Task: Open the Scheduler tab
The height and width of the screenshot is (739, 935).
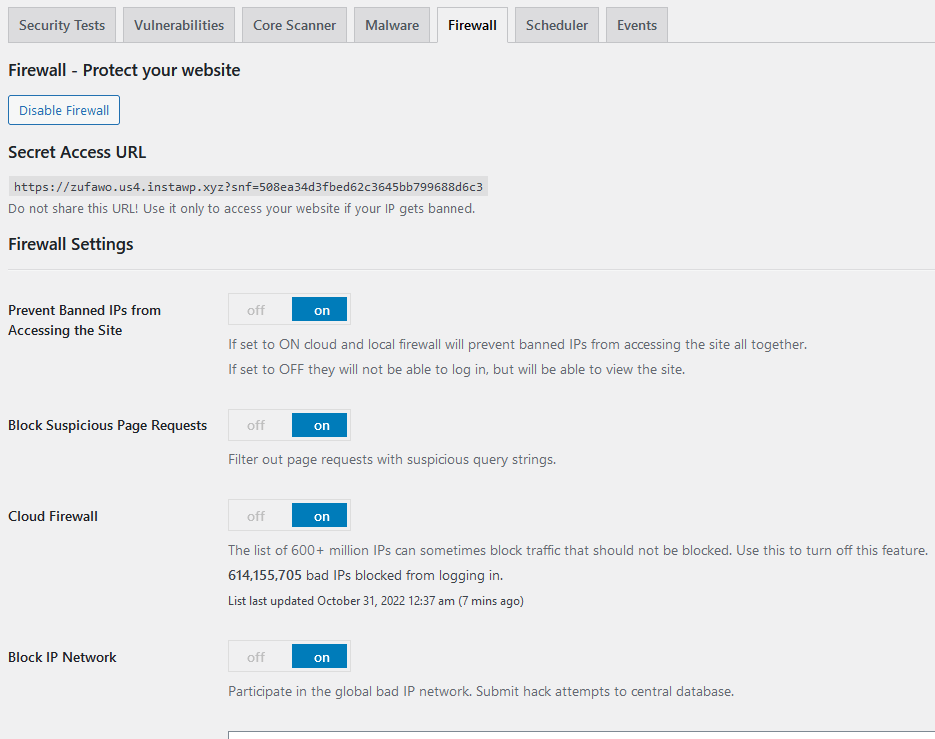Action: tap(557, 25)
